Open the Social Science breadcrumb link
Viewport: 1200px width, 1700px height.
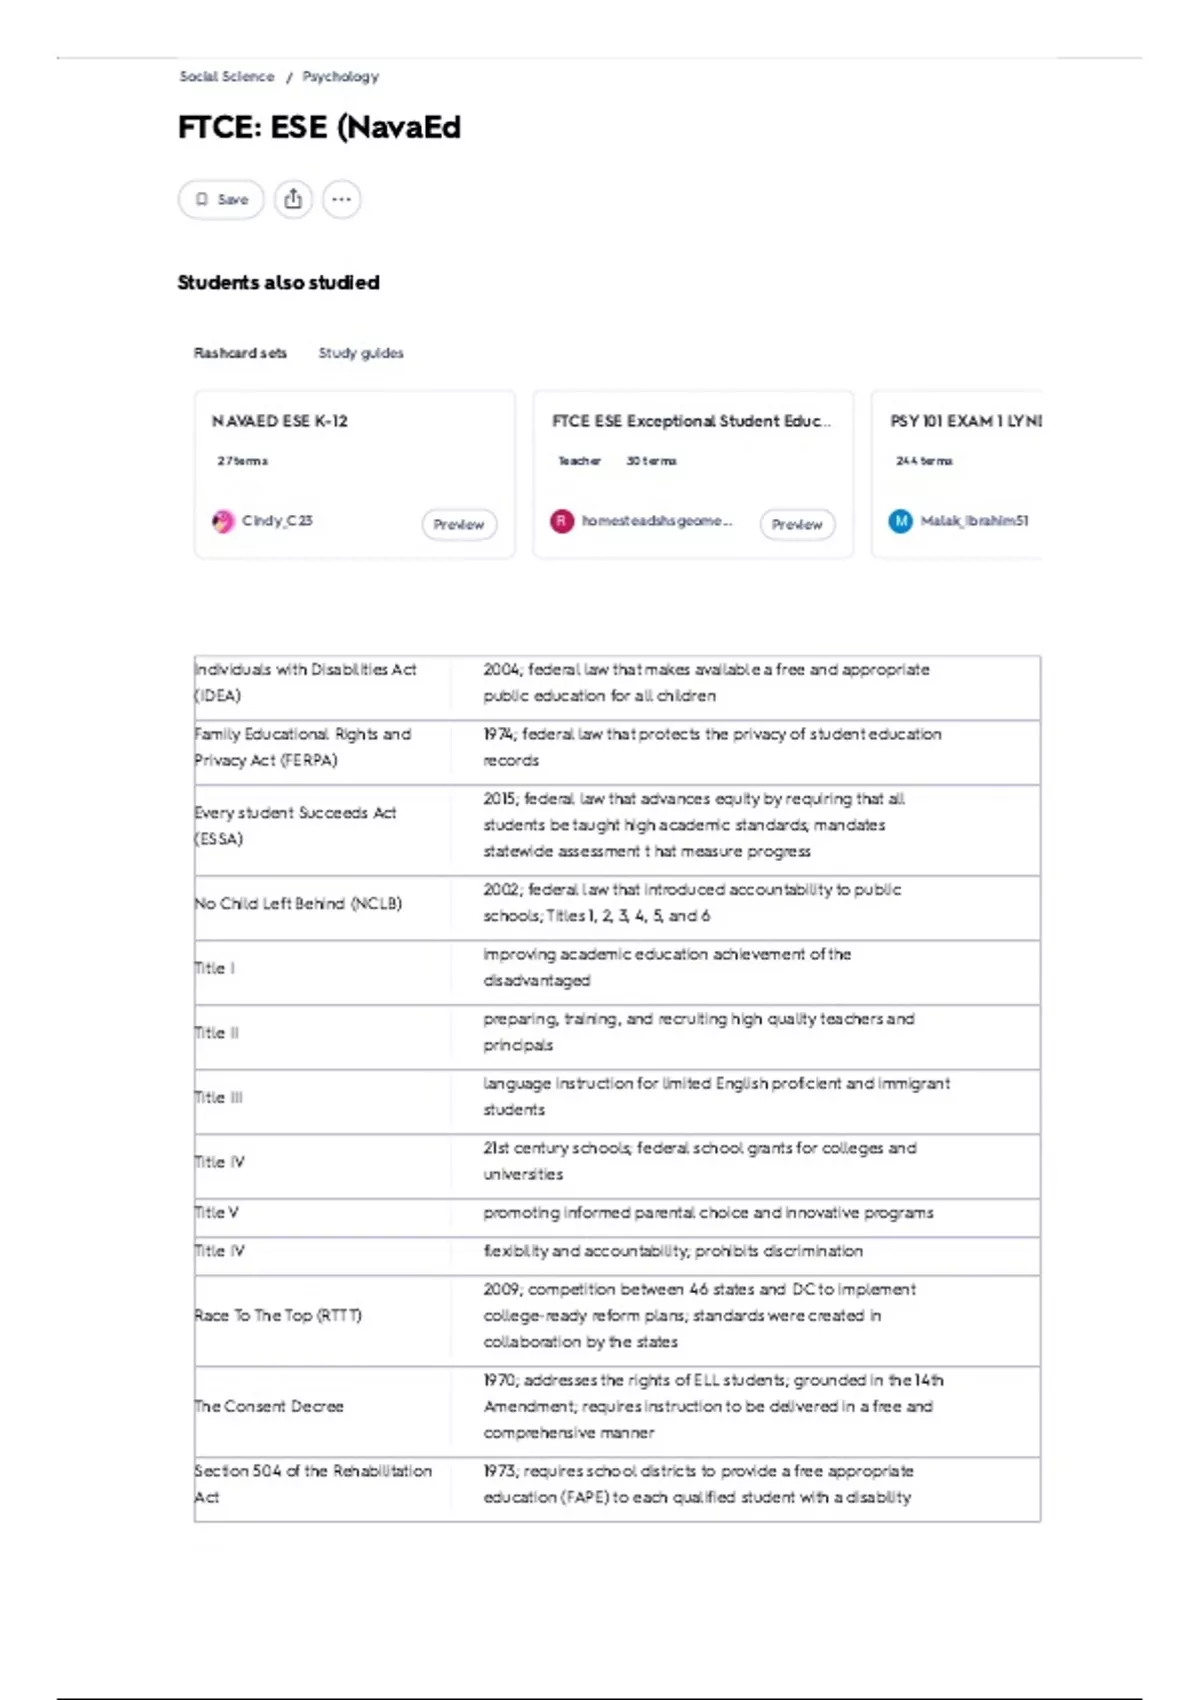click(x=227, y=76)
